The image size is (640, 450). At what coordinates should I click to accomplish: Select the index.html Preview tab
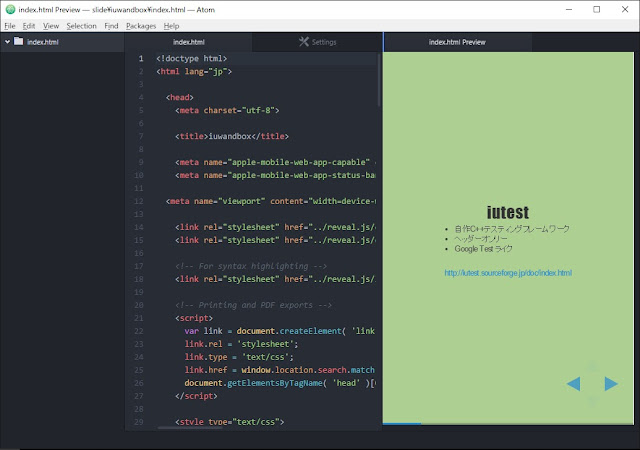point(457,42)
